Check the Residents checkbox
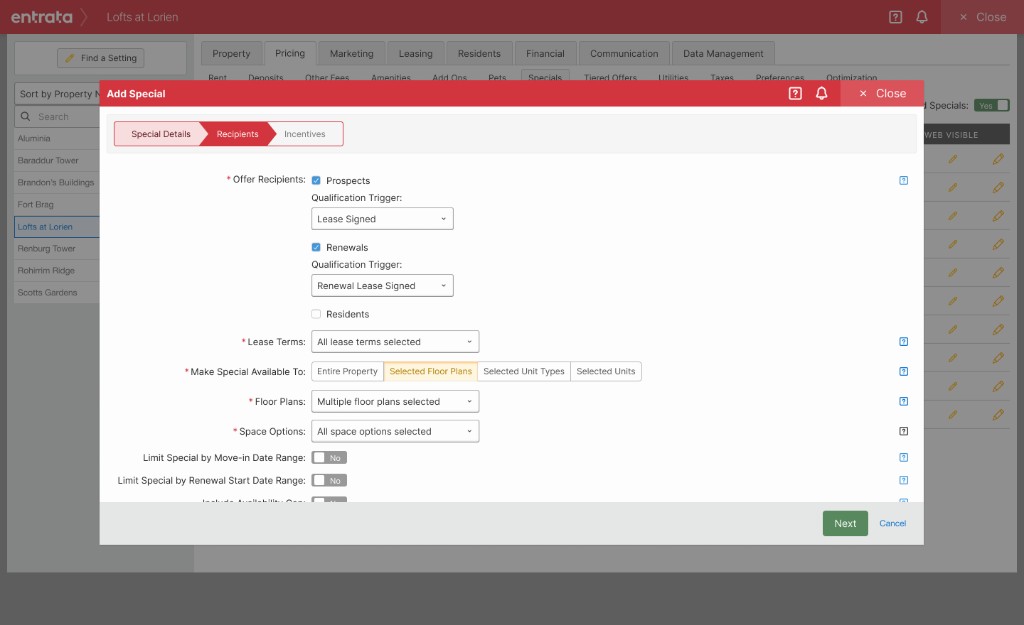Viewport: 1024px width, 625px height. coord(316,314)
